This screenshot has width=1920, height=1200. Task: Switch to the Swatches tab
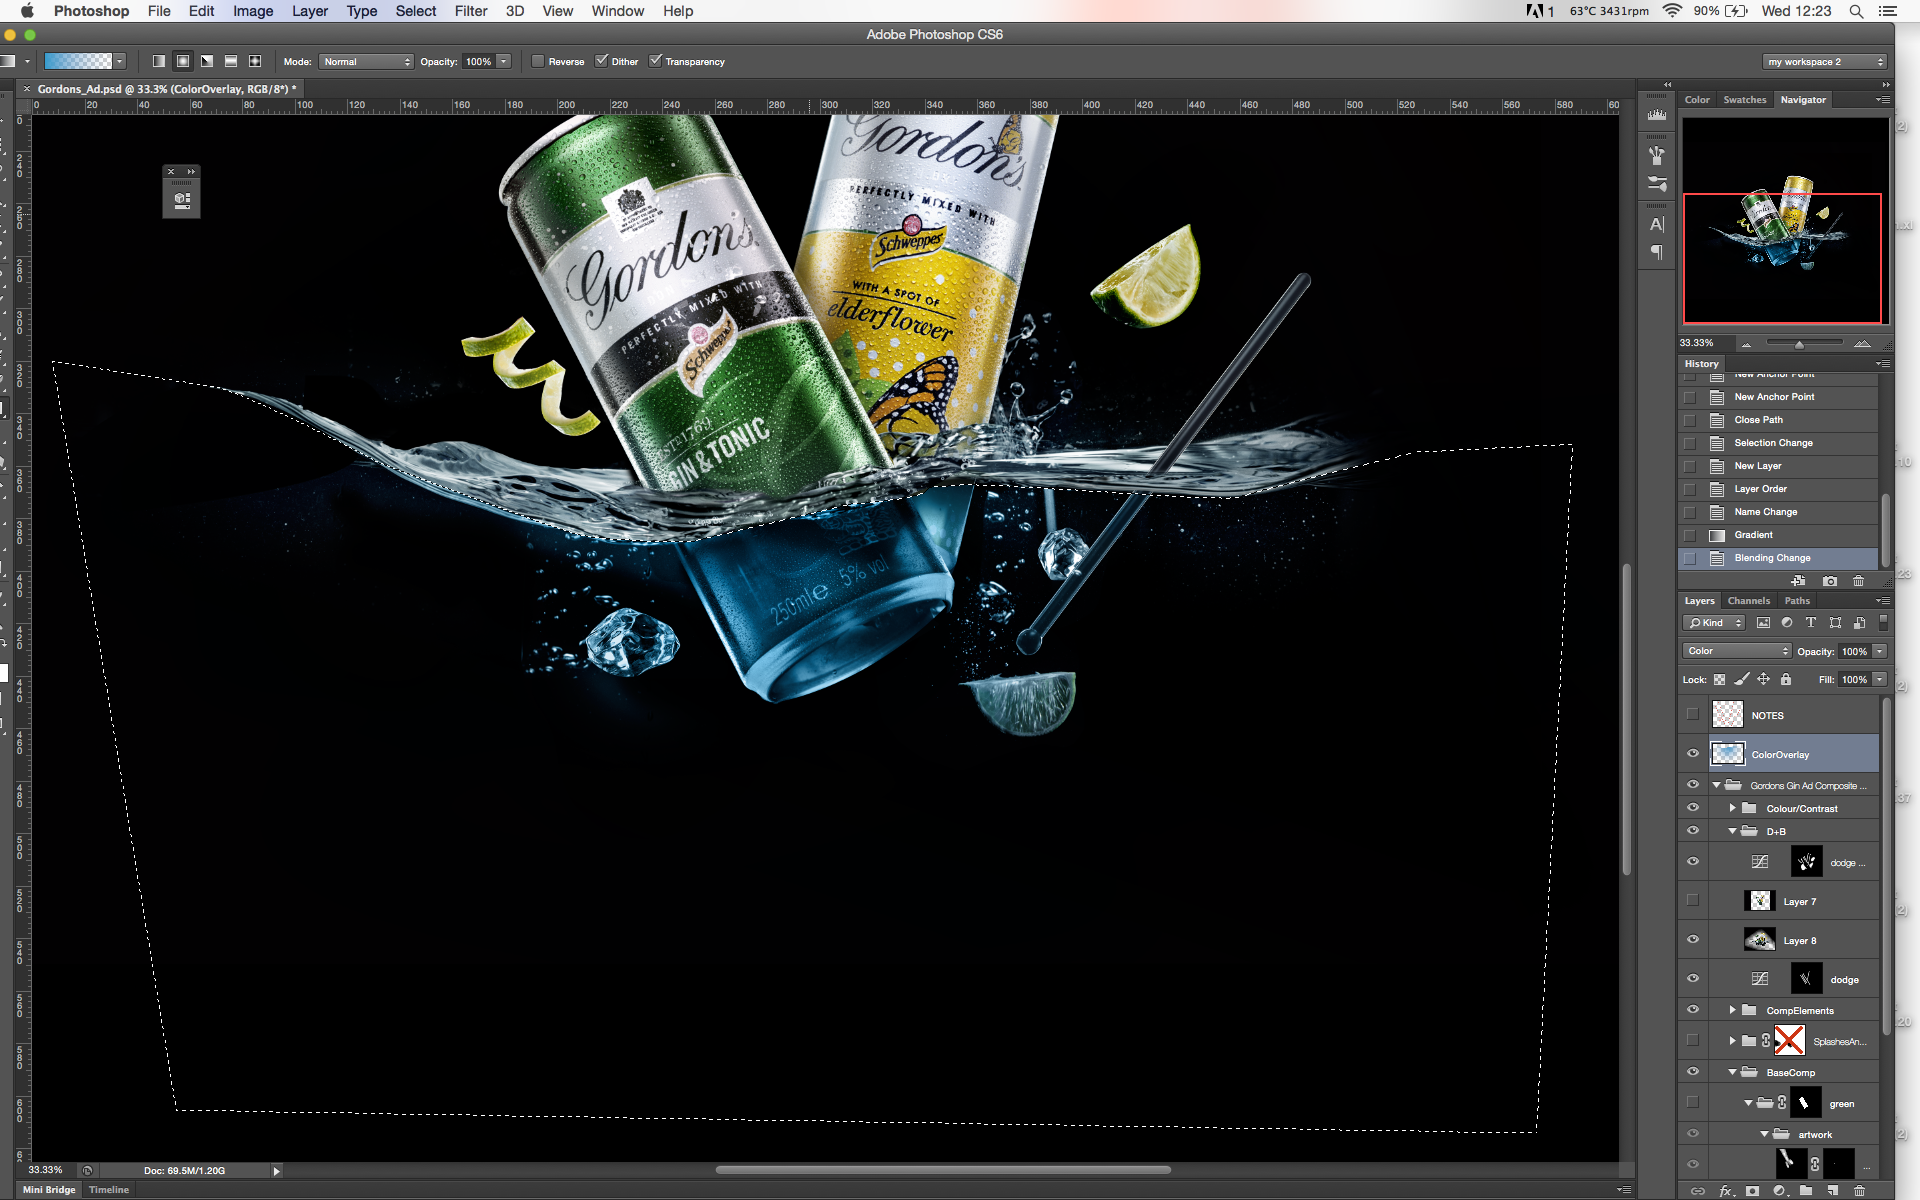pyautogui.click(x=1745, y=100)
